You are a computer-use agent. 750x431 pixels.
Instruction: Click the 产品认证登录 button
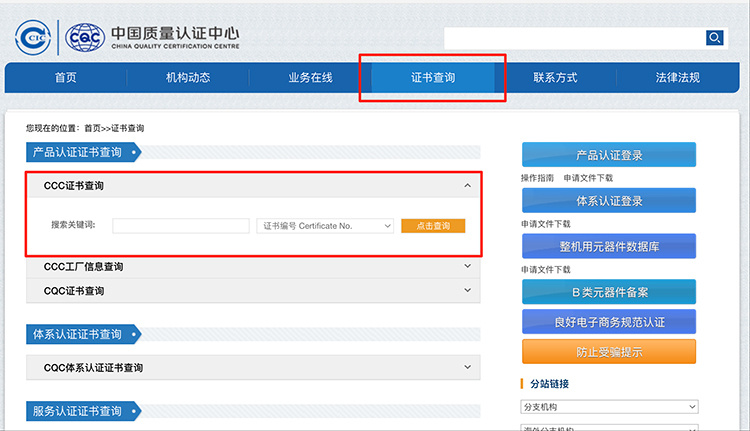point(609,155)
